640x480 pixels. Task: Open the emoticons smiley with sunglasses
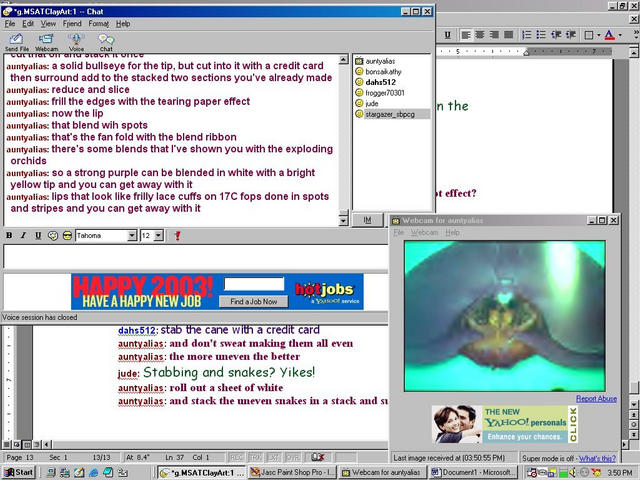67,236
